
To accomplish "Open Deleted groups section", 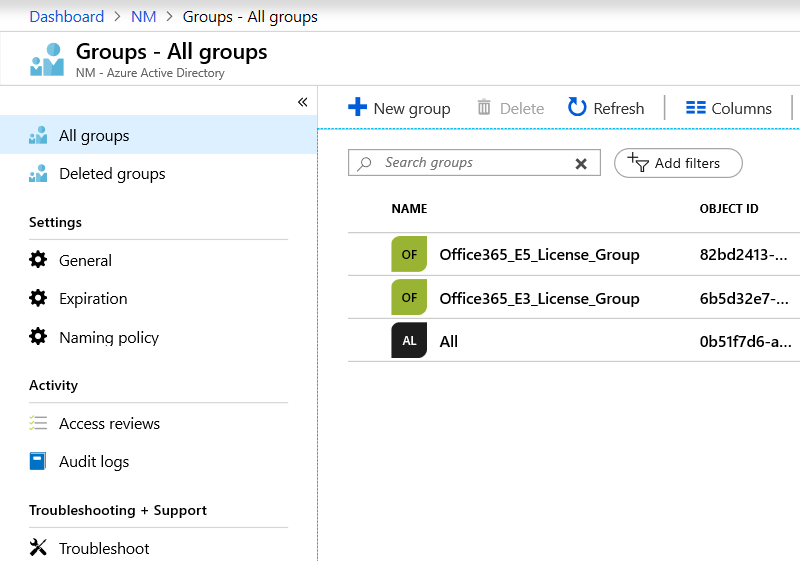I will [112, 174].
